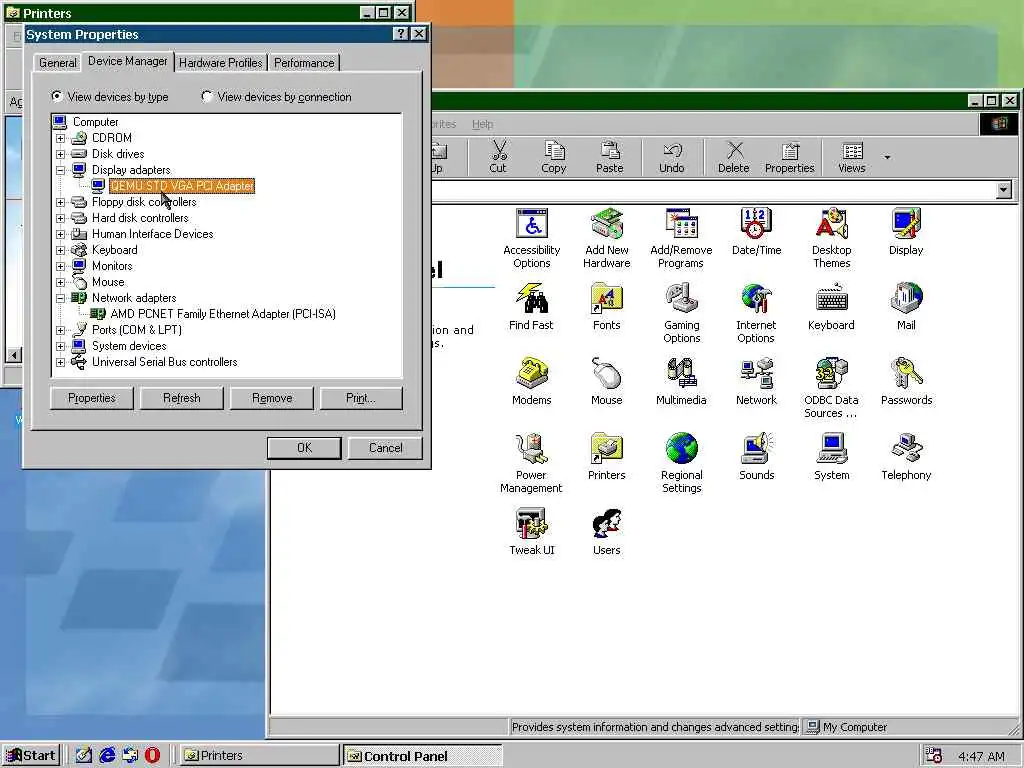
Task: Click the Delete toolbar button
Action: coord(733,157)
